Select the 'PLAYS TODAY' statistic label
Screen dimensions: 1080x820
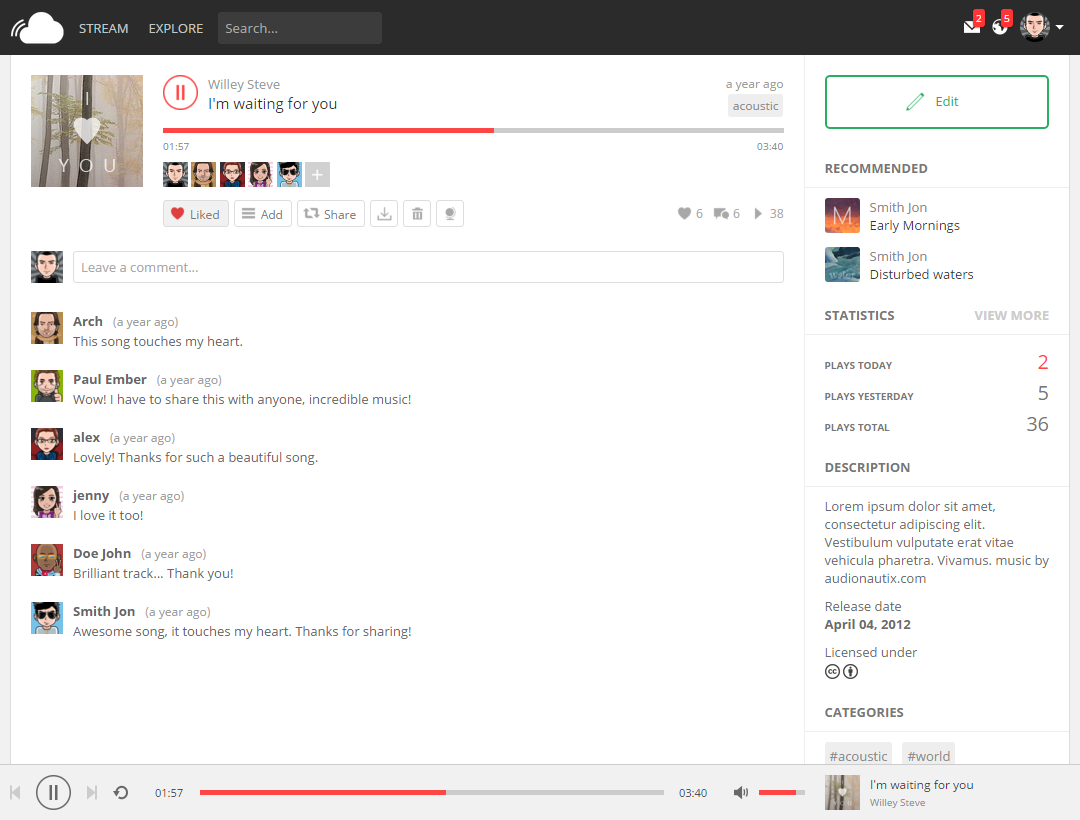(x=858, y=366)
